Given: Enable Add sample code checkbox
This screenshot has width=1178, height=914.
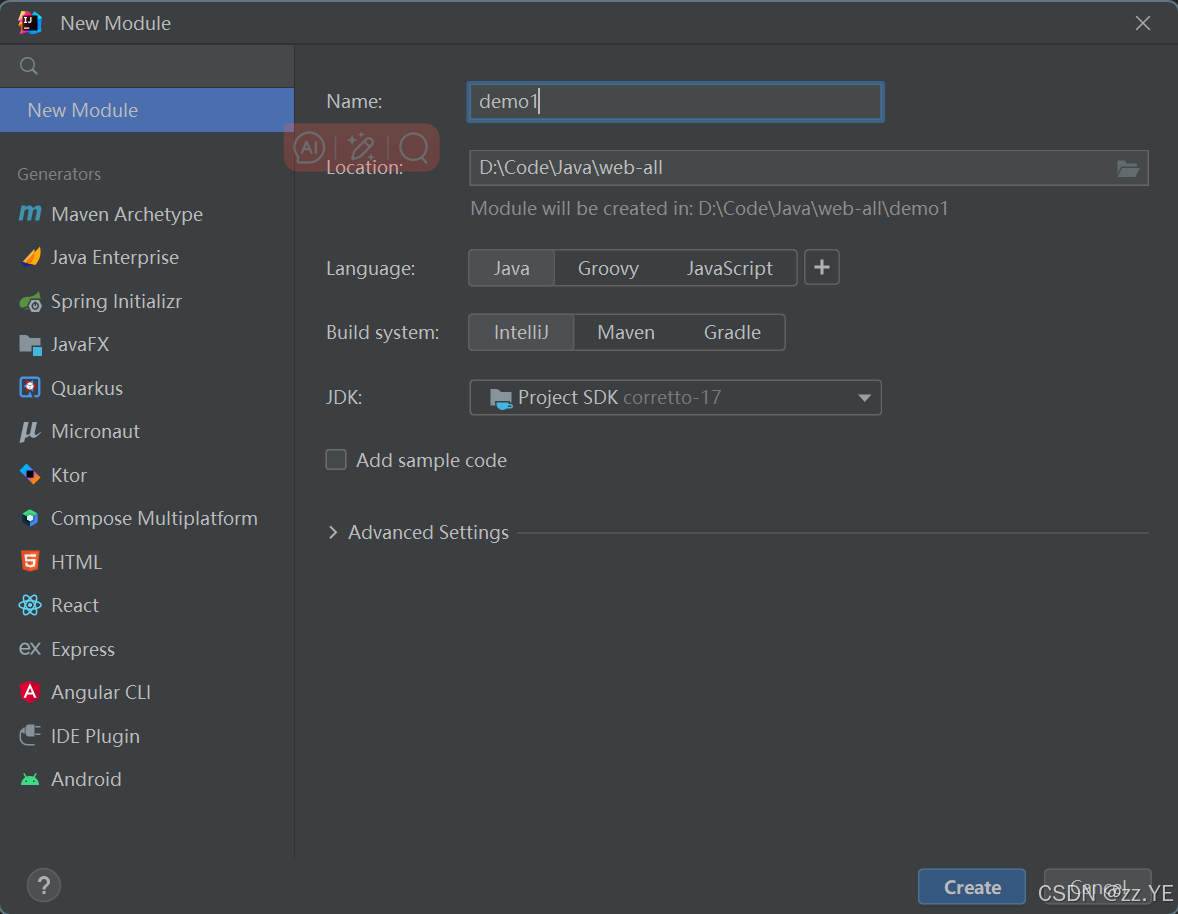Looking at the screenshot, I should (336, 460).
